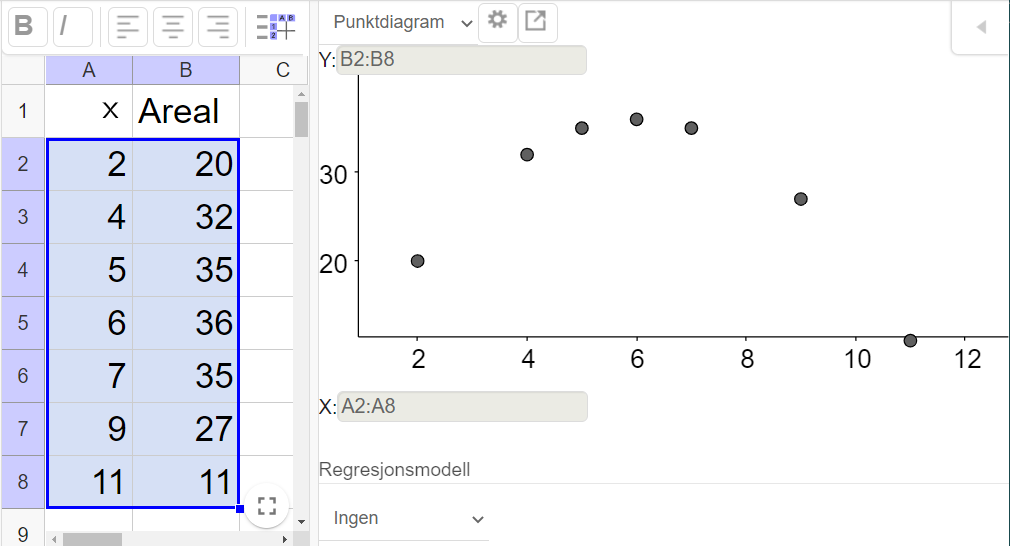Image resolution: width=1010 pixels, height=546 pixels.
Task: Collapse panel with the top-right arrow
Action: click(981, 27)
